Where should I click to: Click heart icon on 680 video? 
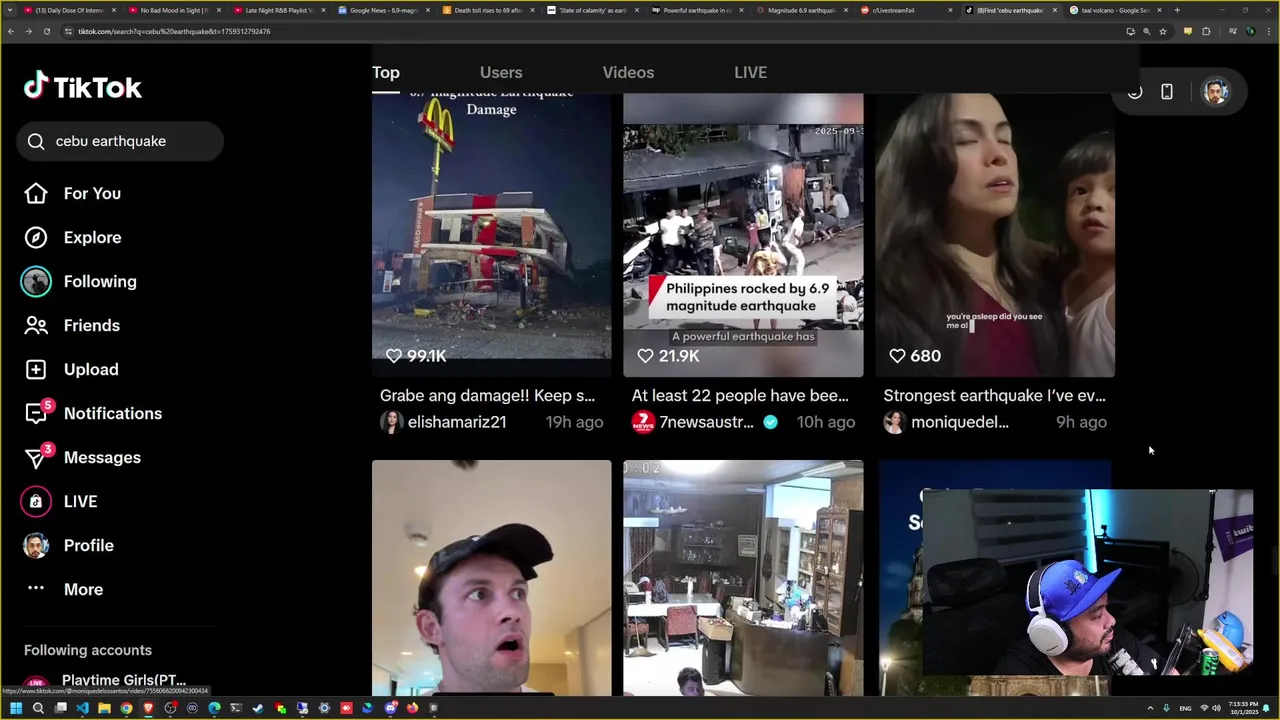pyautogui.click(x=898, y=356)
